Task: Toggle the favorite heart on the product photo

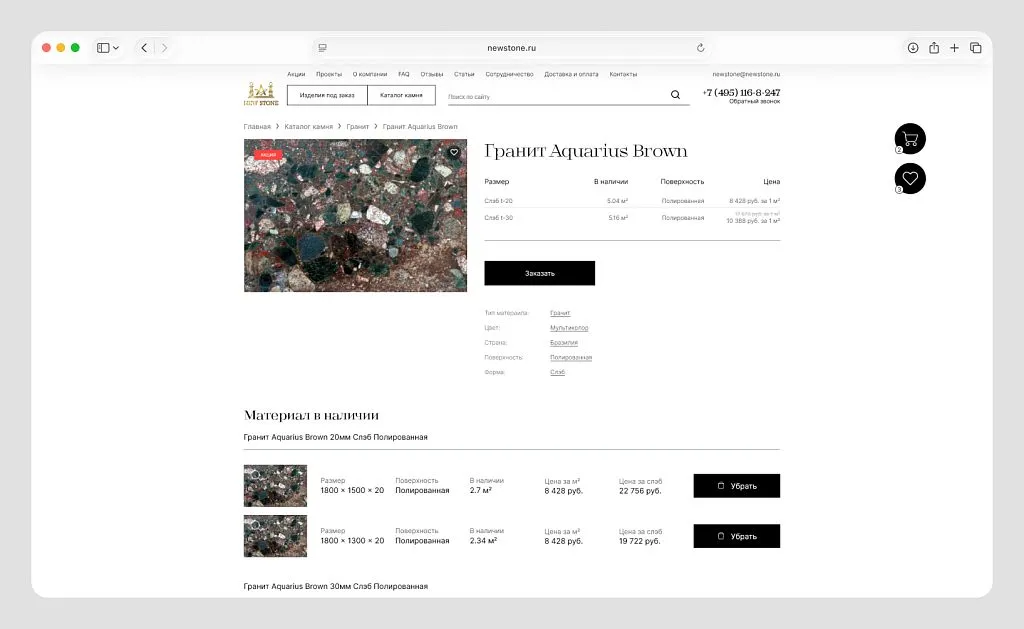Action: [x=454, y=153]
